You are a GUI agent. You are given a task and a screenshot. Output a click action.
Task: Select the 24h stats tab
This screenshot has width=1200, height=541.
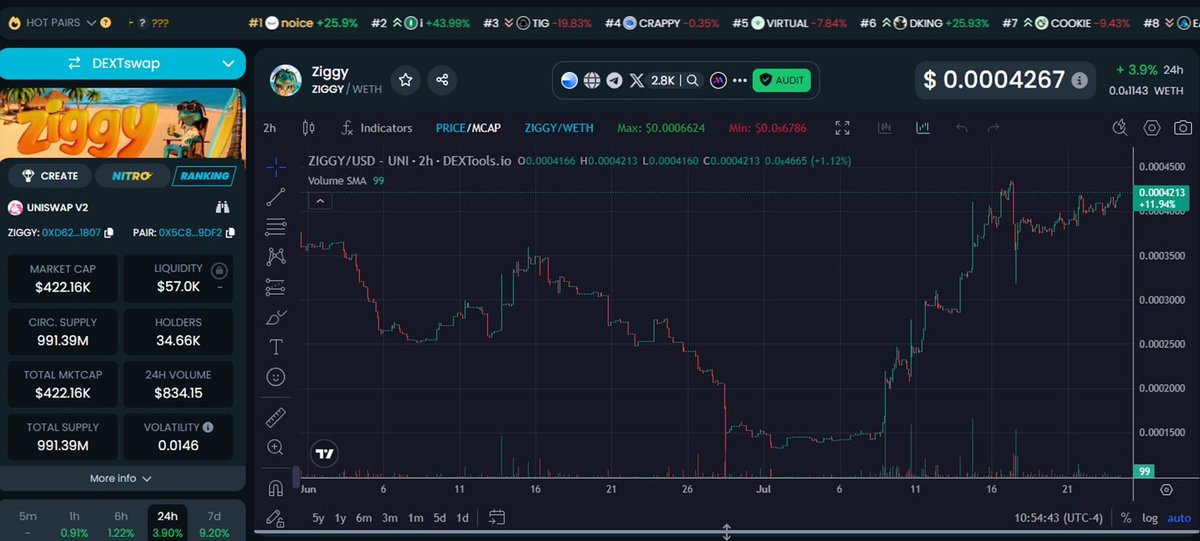pyautogui.click(x=167, y=522)
